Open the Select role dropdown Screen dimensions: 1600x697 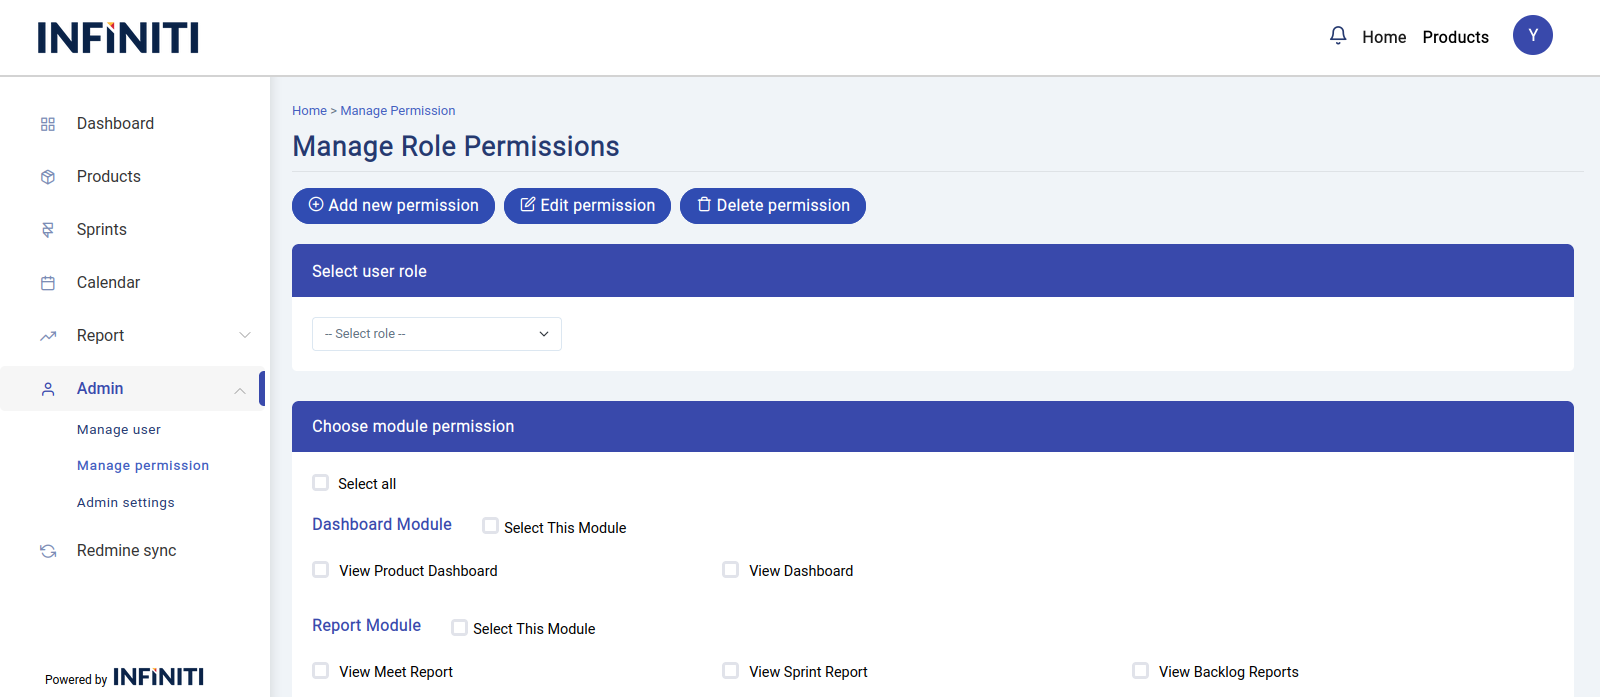[x=437, y=334]
